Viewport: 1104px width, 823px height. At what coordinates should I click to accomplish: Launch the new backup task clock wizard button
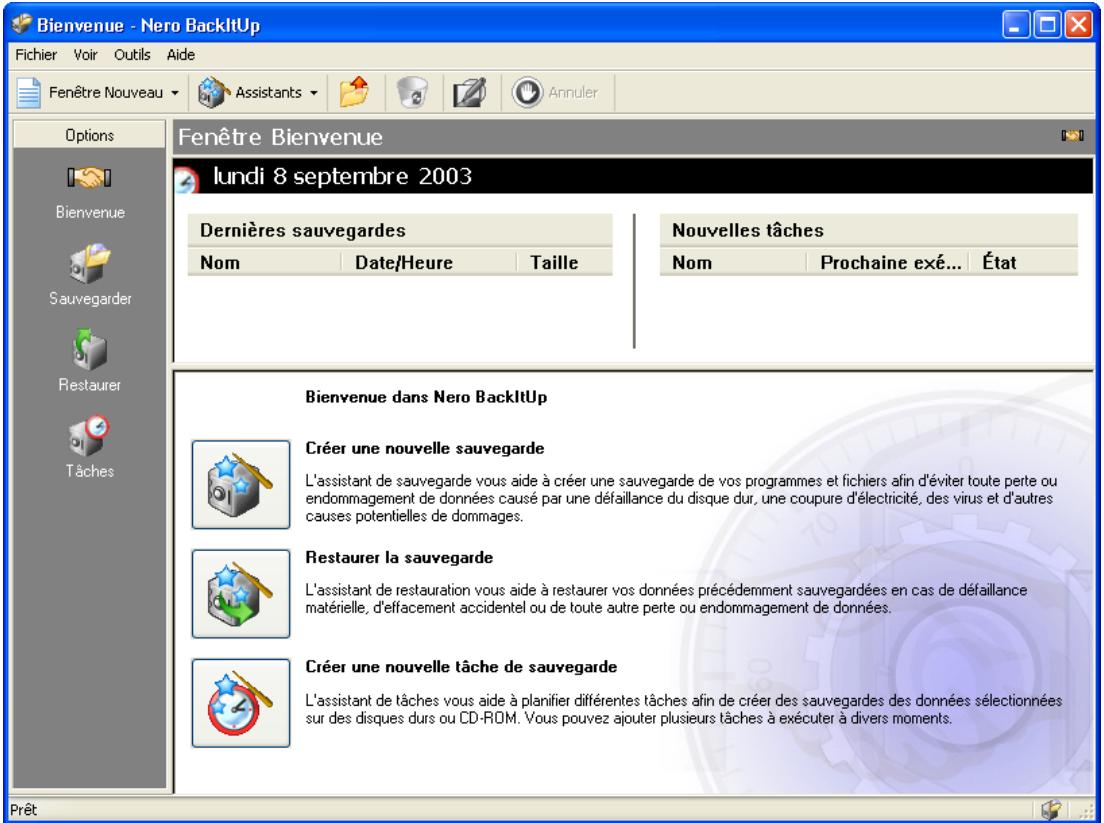[241, 703]
